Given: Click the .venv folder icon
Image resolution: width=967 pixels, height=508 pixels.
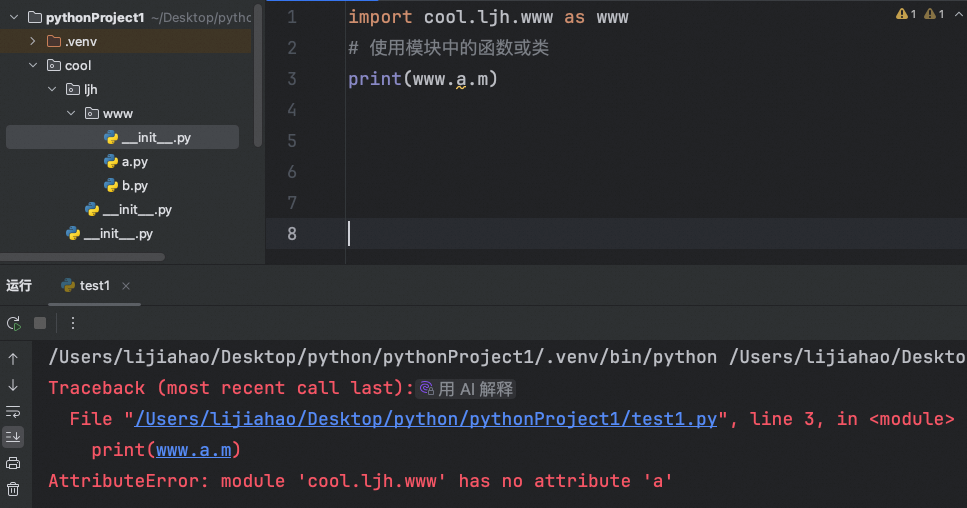Looking at the screenshot, I should 54,41.
